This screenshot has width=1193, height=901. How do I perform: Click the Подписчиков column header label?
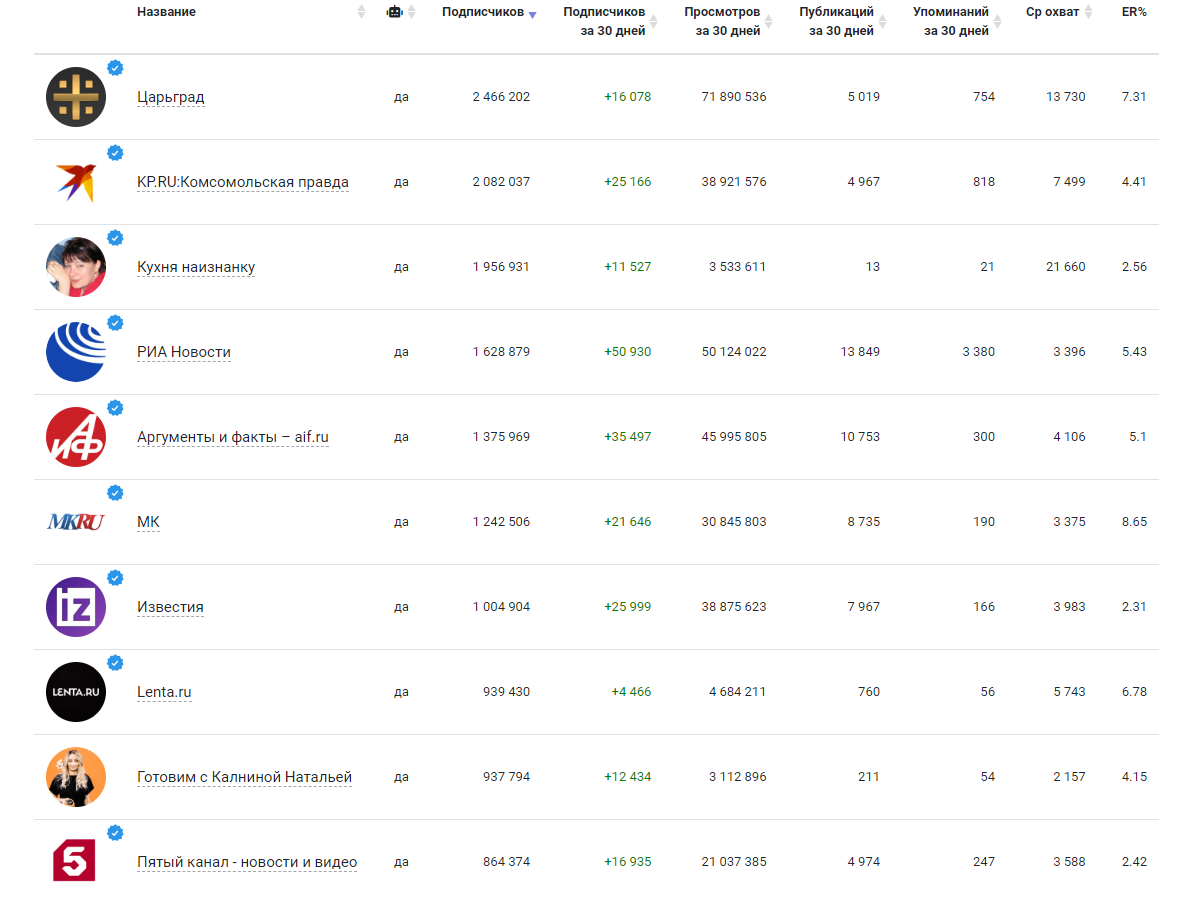(x=482, y=11)
